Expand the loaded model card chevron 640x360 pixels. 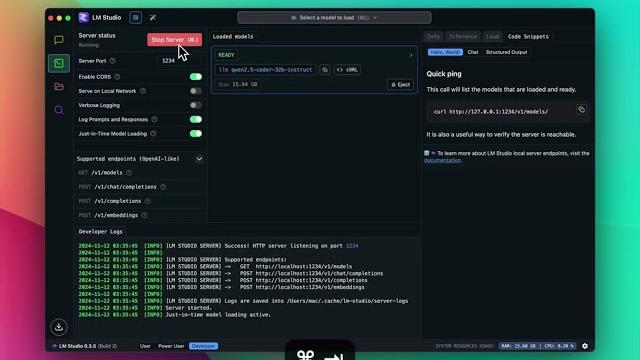click(x=411, y=55)
